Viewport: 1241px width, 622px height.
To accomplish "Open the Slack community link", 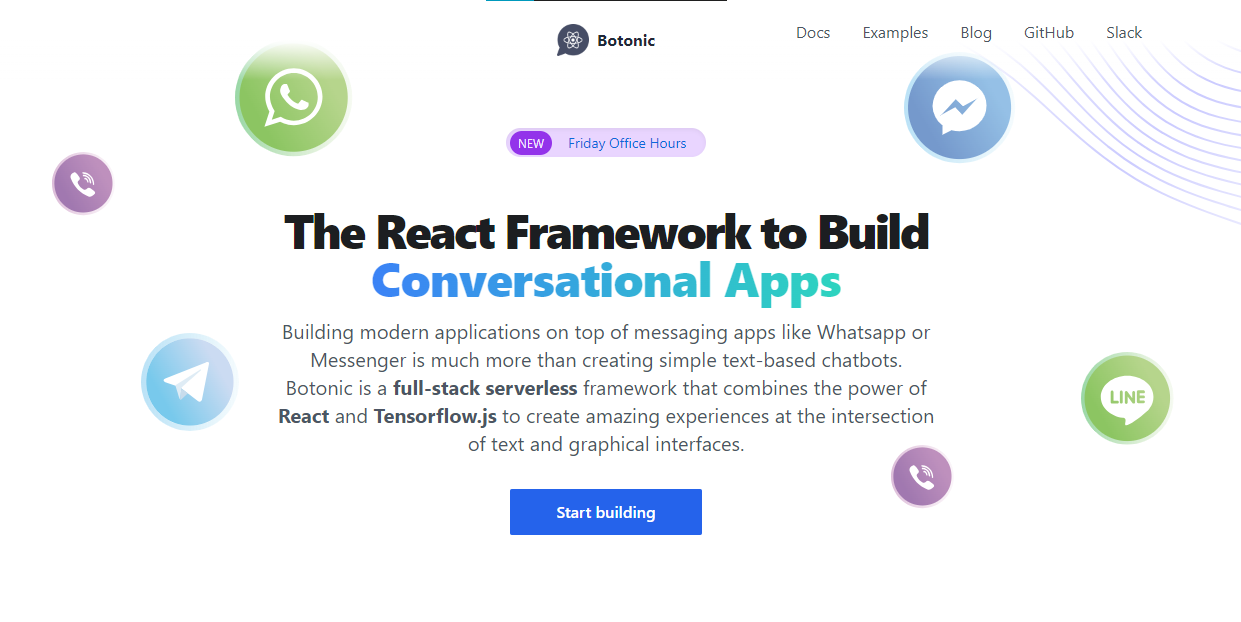I will point(1124,33).
